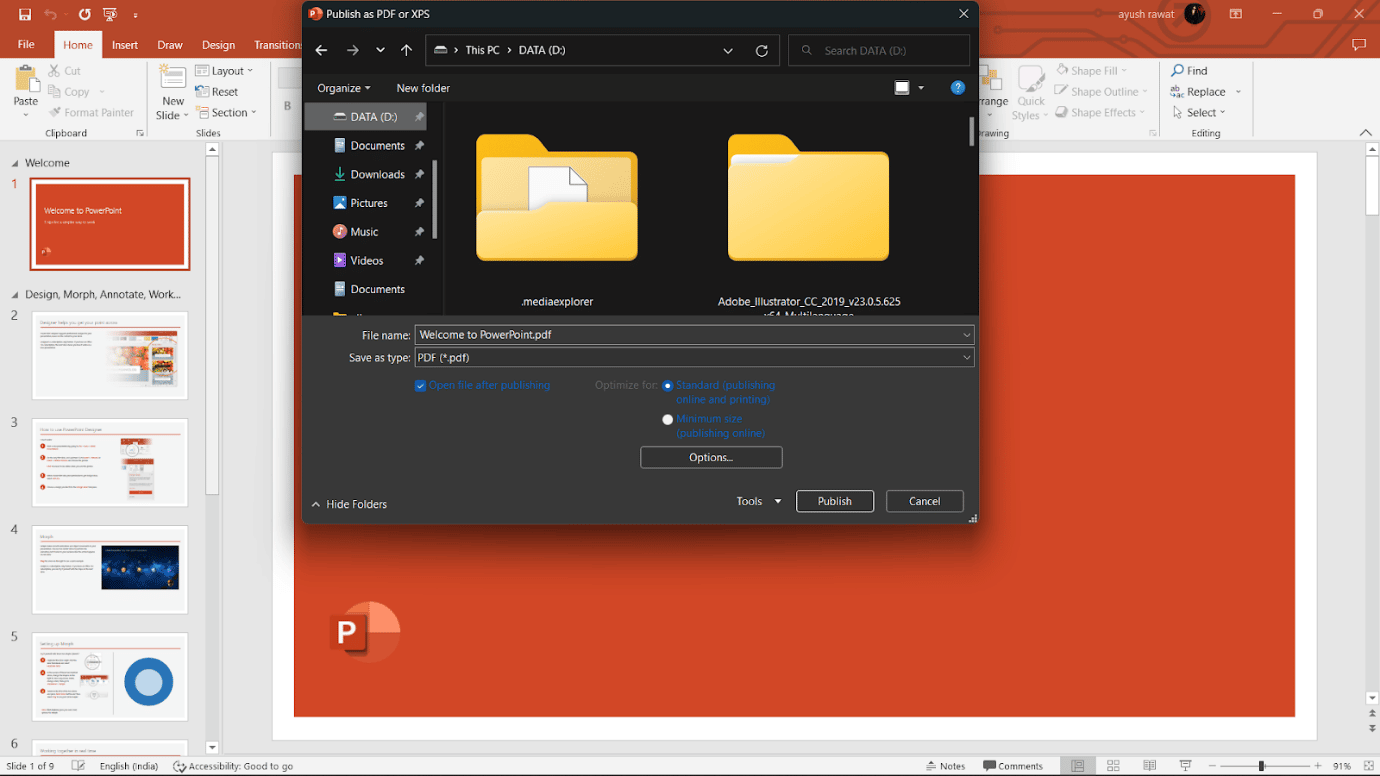The width and height of the screenshot is (1380, 776).
Task: Select Minimum size publishing option
Action: coord(667,419)
